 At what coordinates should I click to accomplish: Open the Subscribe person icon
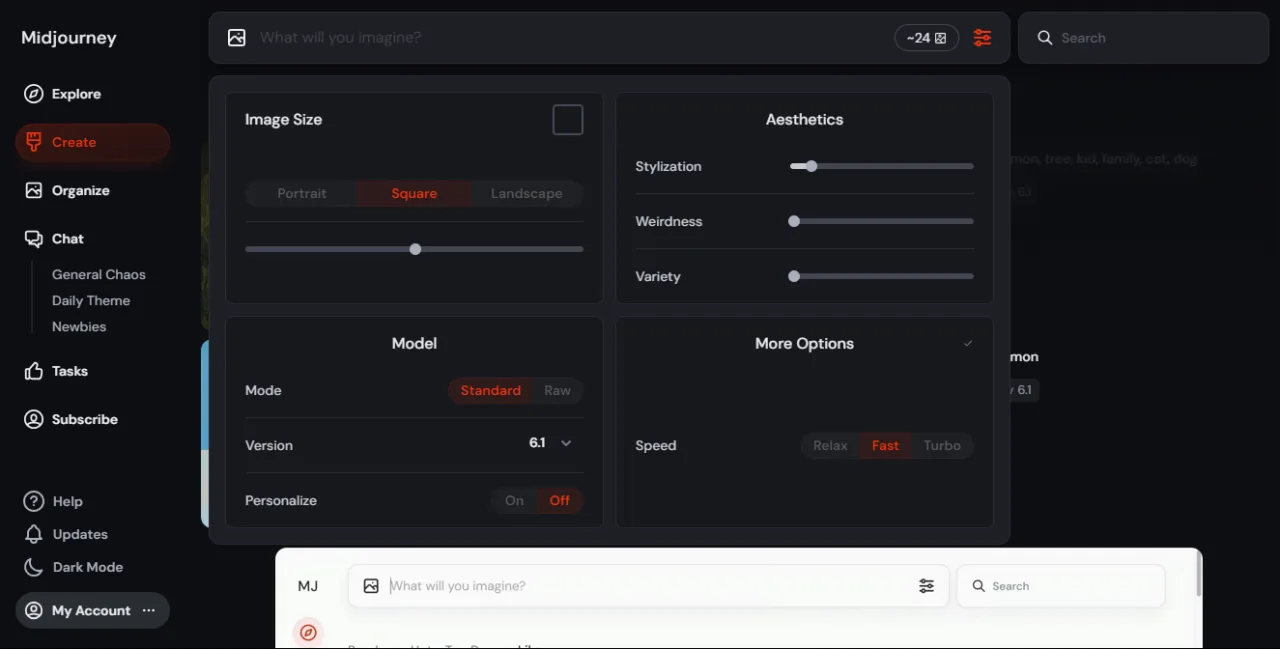click(34, 419)
